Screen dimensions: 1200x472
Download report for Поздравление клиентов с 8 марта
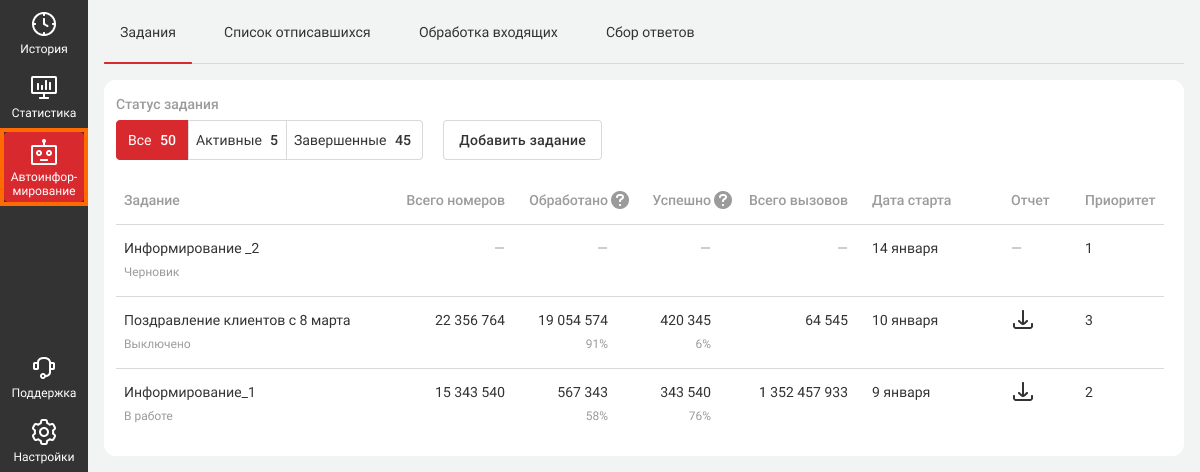pyautogui.click(x=1022, y=321)
